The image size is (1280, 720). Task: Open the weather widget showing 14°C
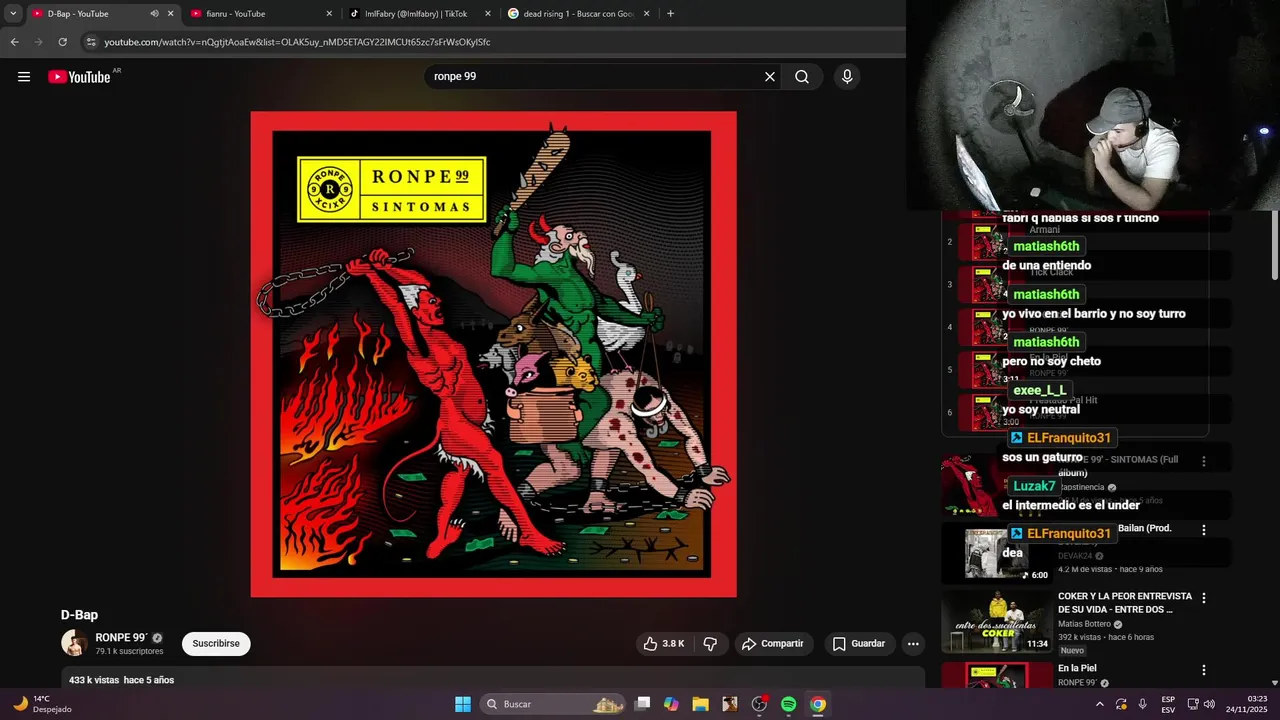point(42,704)
